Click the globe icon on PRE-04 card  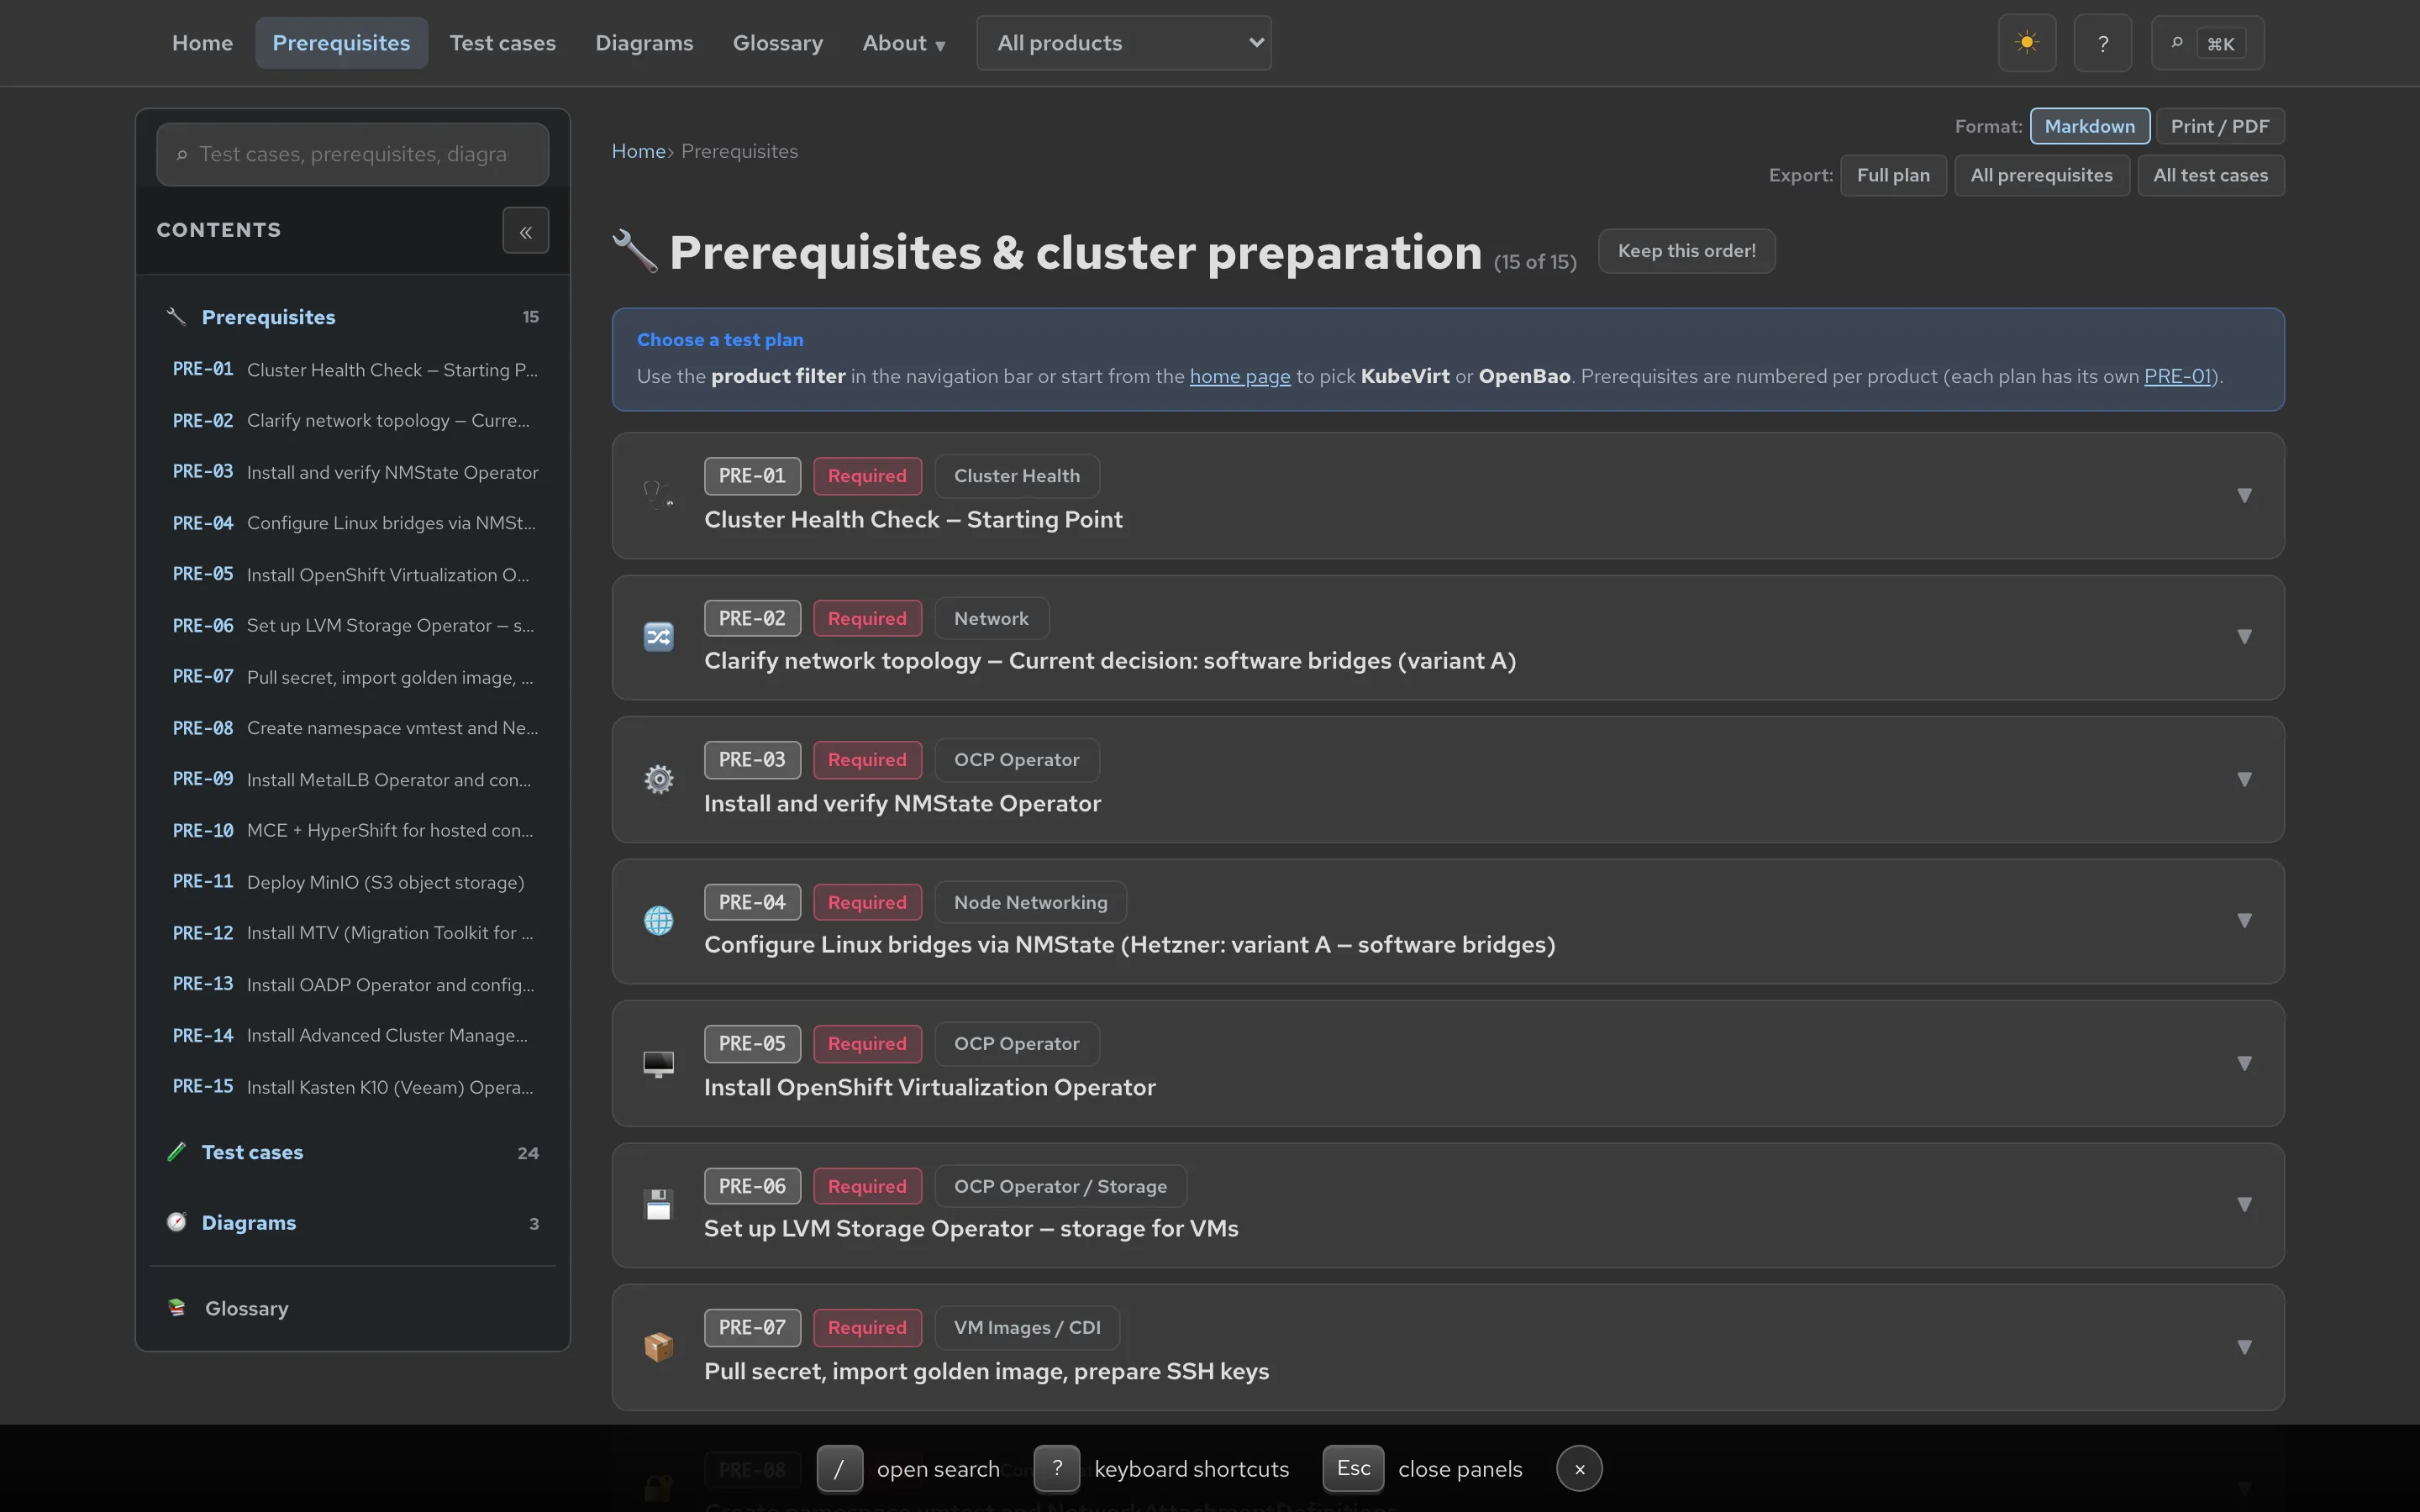click(658, 920)
